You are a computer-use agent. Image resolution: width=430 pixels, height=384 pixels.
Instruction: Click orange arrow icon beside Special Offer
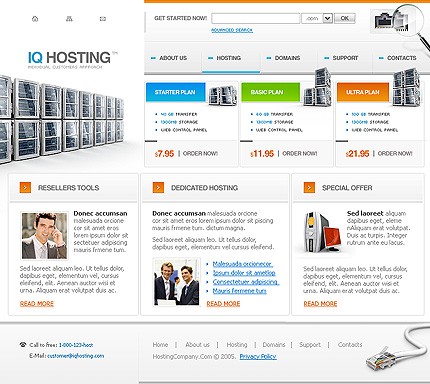309,188
